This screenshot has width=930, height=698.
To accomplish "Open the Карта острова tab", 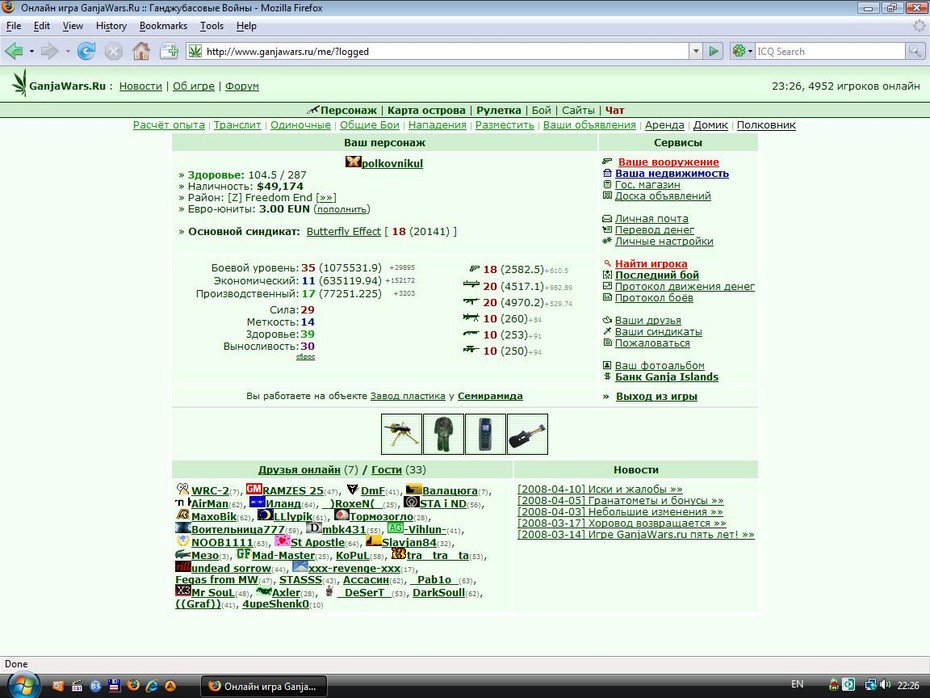I will pos(426,110).
